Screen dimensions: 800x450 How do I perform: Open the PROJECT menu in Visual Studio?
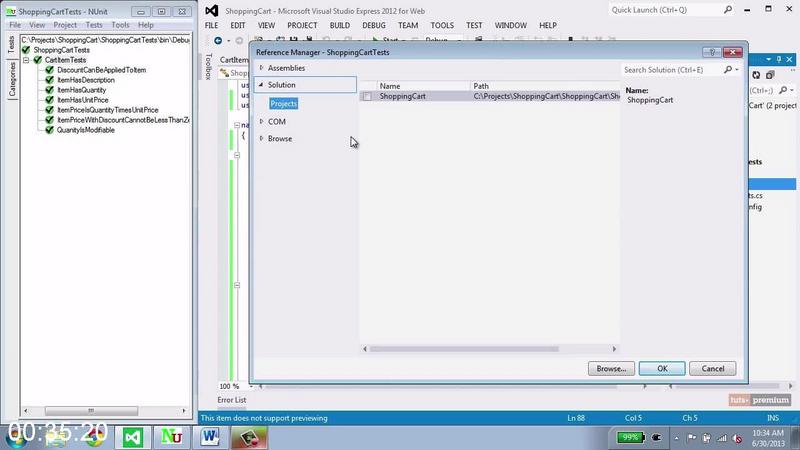click(x=302, y=25)
